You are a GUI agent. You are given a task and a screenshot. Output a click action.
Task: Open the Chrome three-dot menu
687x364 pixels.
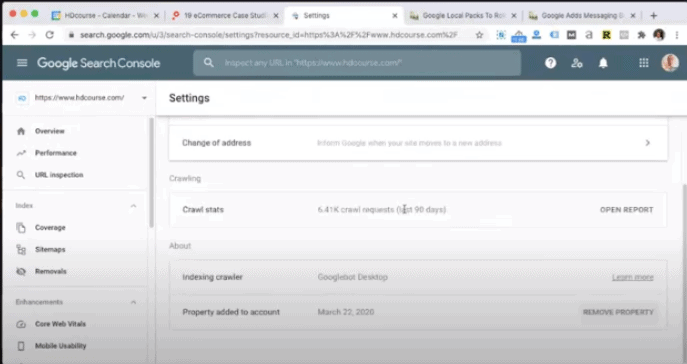[x=677, y=35]
